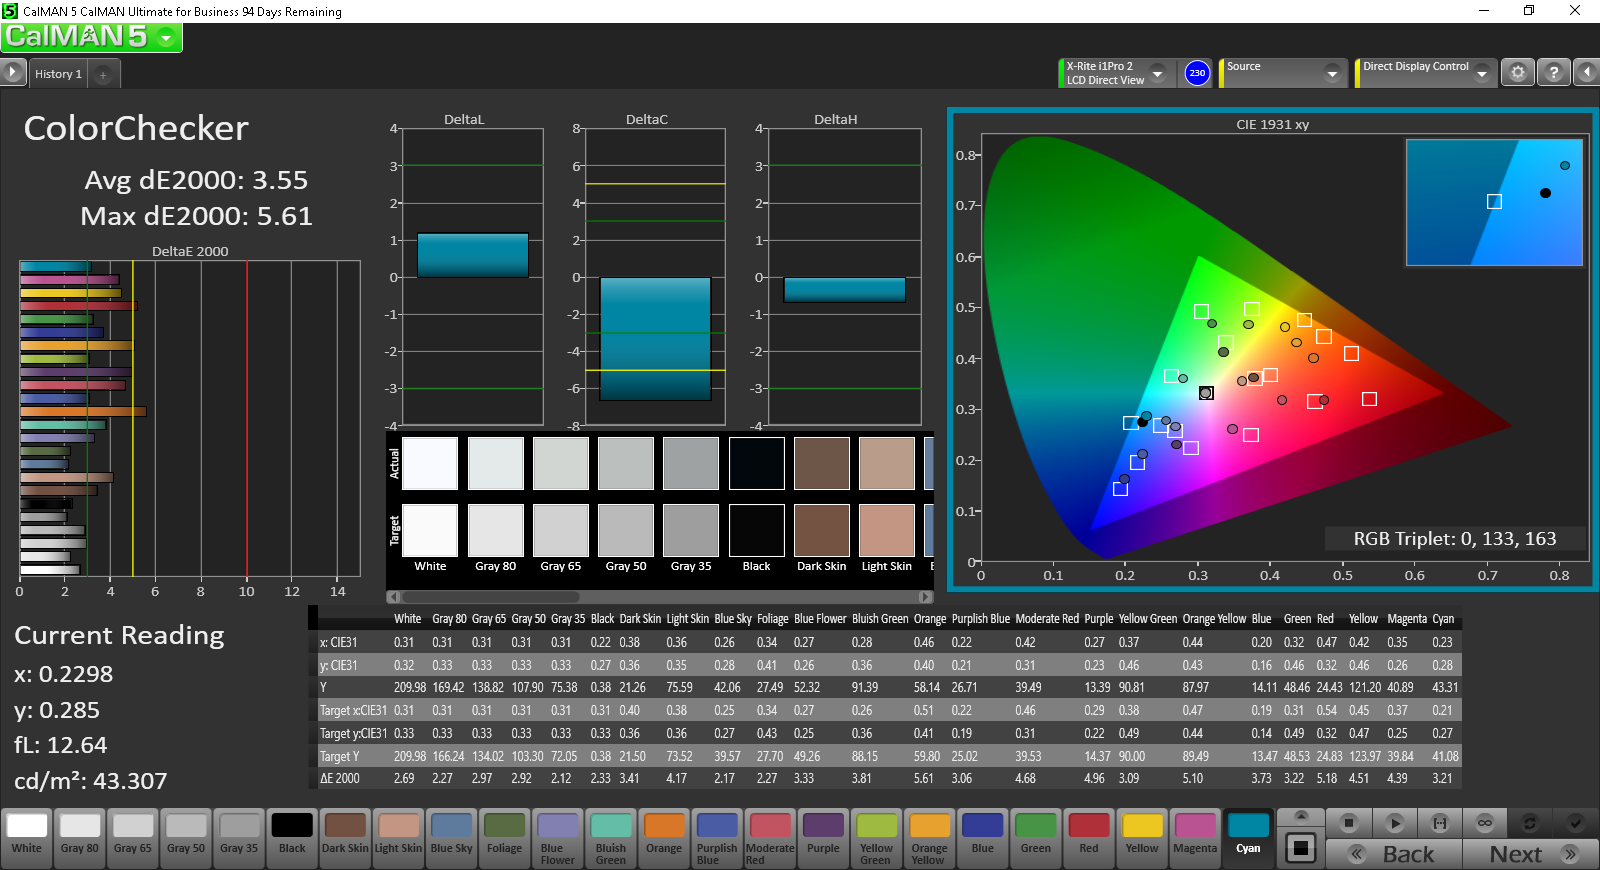Click the Dark Skin target swatch thumbnail
Screen dimensions: 1600x870
point(822,530)
